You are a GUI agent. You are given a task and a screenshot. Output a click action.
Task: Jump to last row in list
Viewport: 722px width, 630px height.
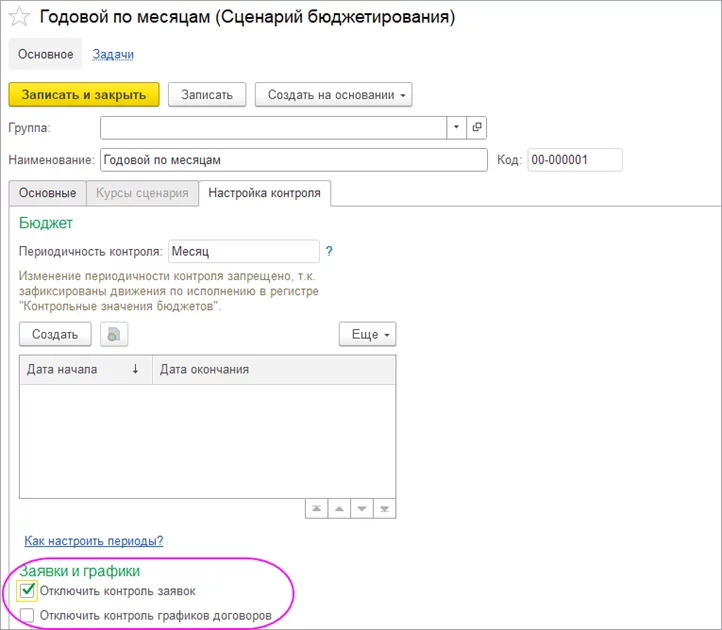pyautogui.click(x=385, y=508)
